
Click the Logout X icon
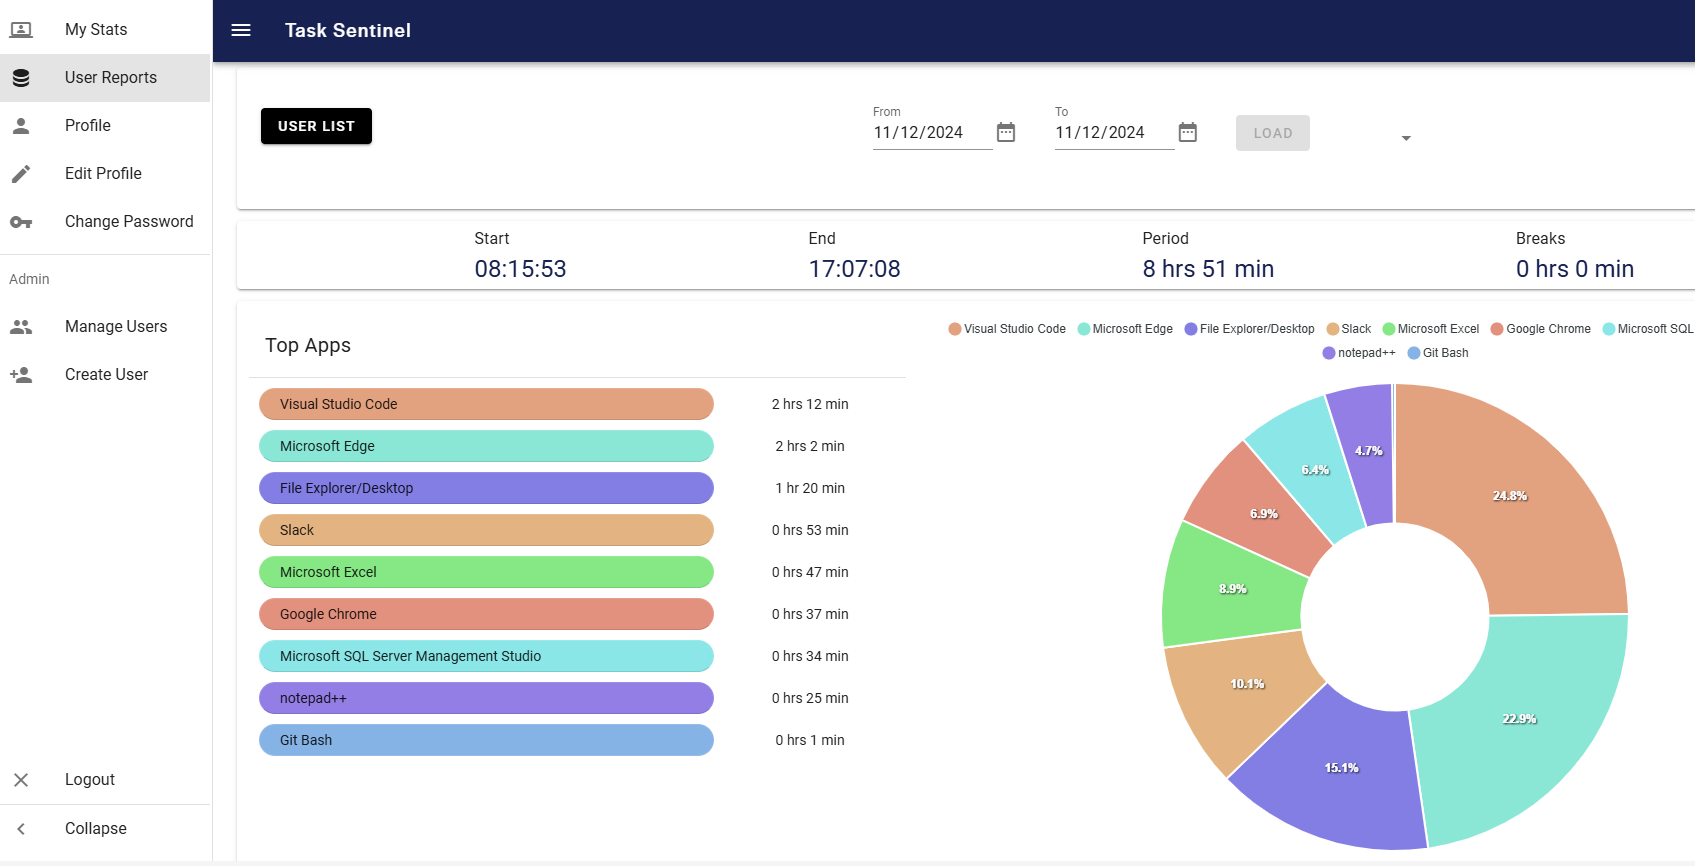point(21,780)
